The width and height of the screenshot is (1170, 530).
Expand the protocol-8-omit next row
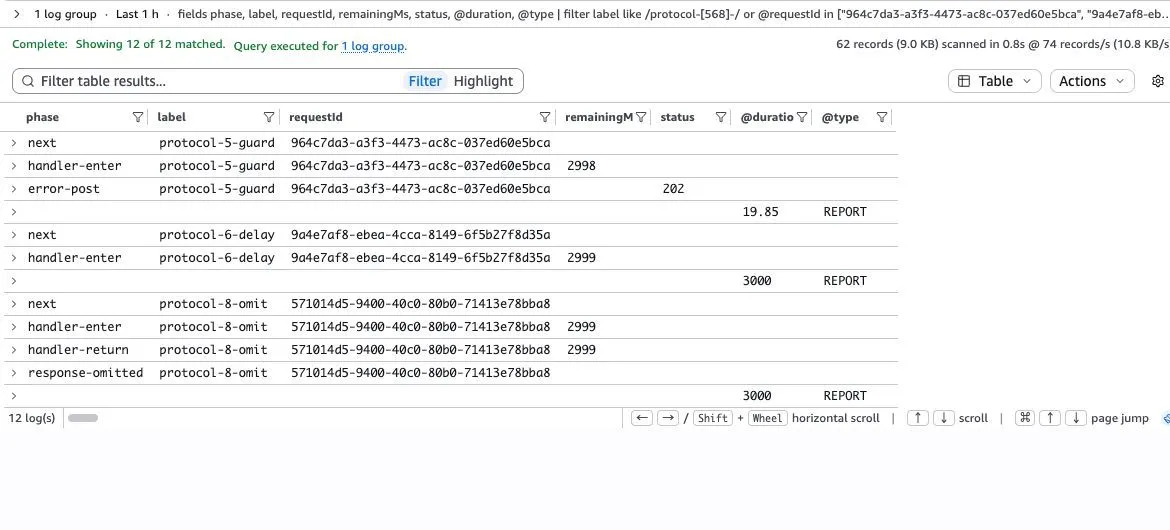13,304
